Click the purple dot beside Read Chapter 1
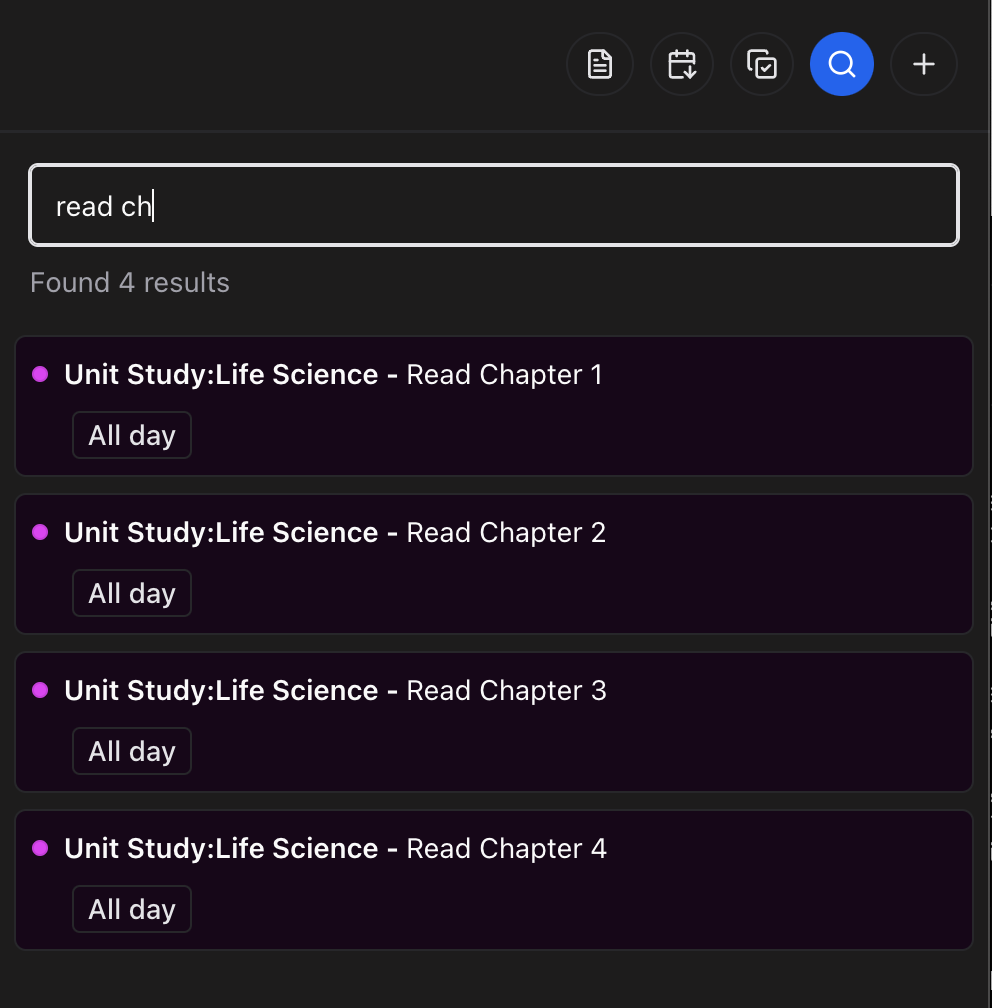The width and height of the screenshot is (992, 1008). 40,374
